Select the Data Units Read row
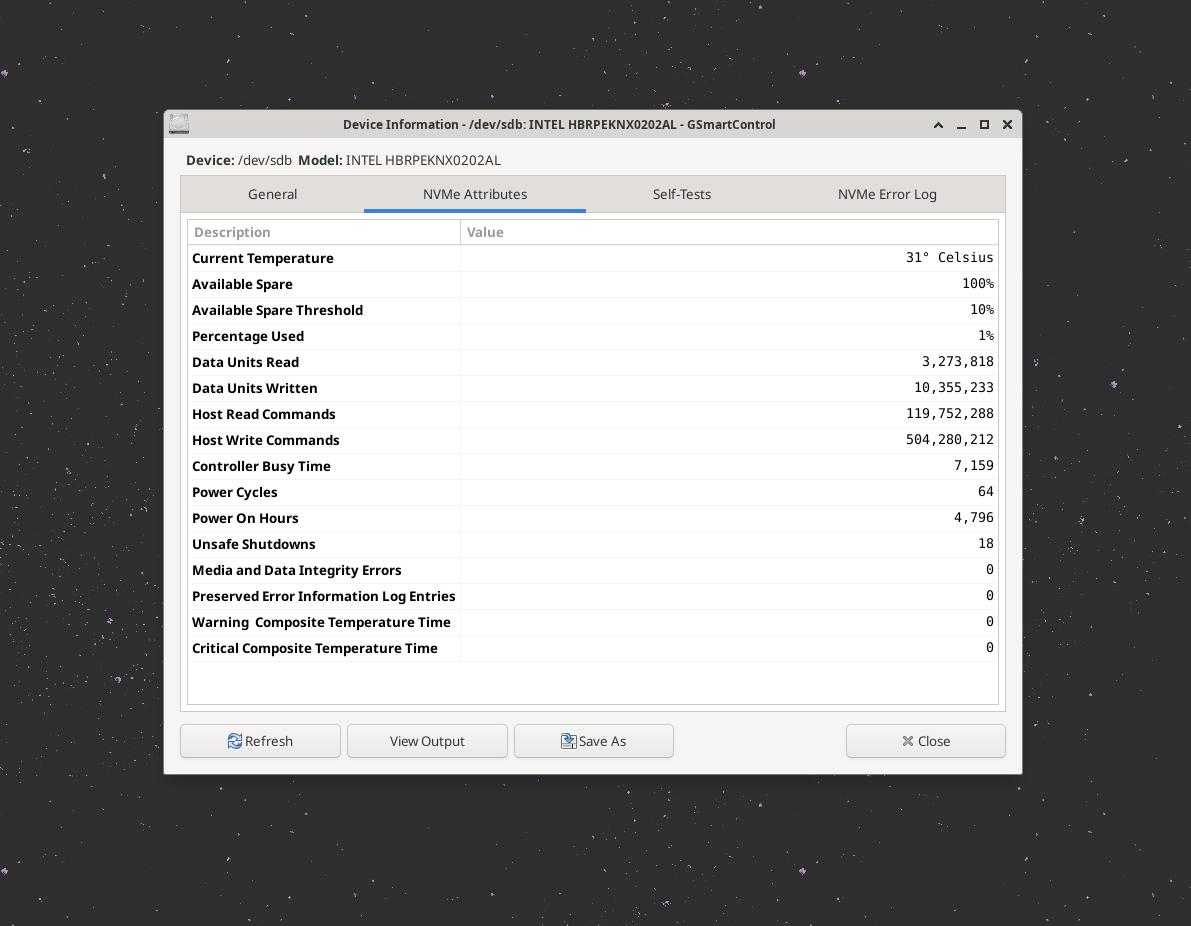The height and width of the screenshot is (926, 1191). click(x=592, y=362)
